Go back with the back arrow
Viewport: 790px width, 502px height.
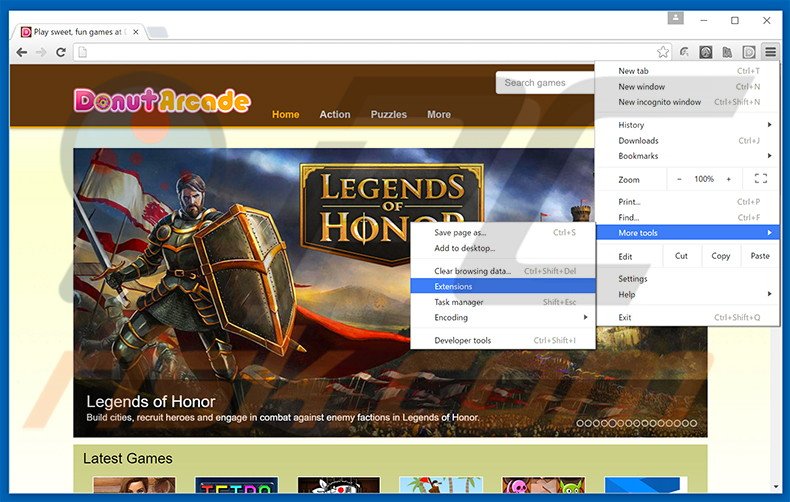(22, 52)
